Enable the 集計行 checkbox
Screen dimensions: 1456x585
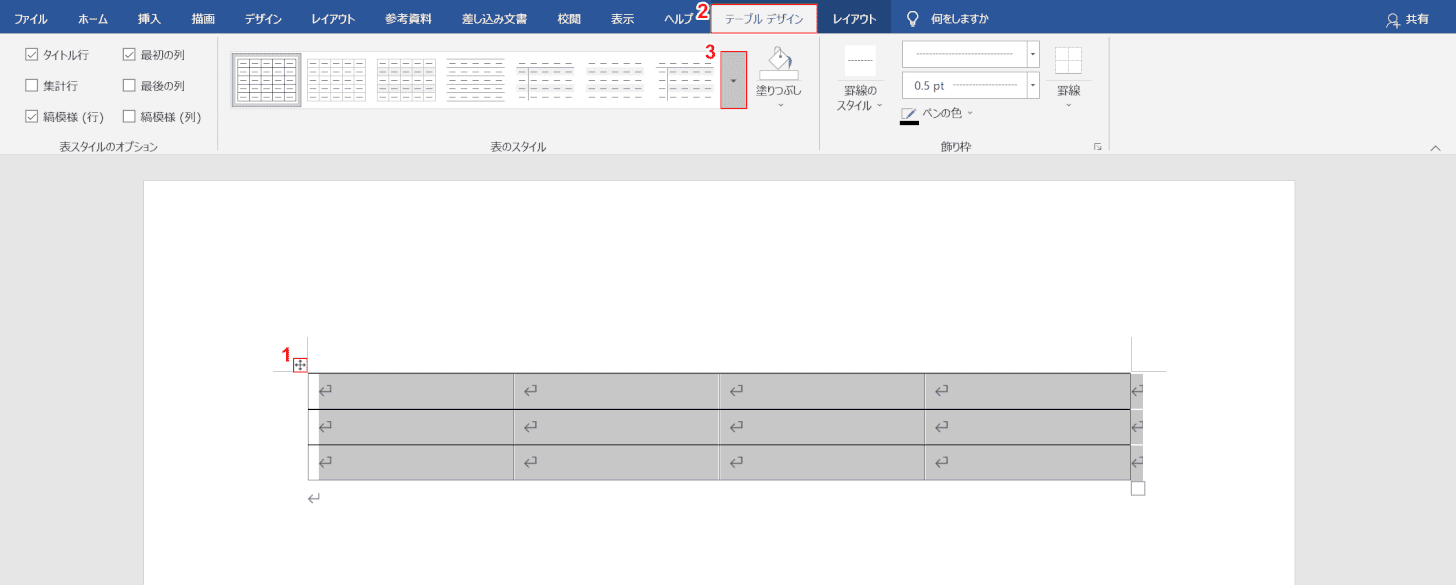coord(32,86)
